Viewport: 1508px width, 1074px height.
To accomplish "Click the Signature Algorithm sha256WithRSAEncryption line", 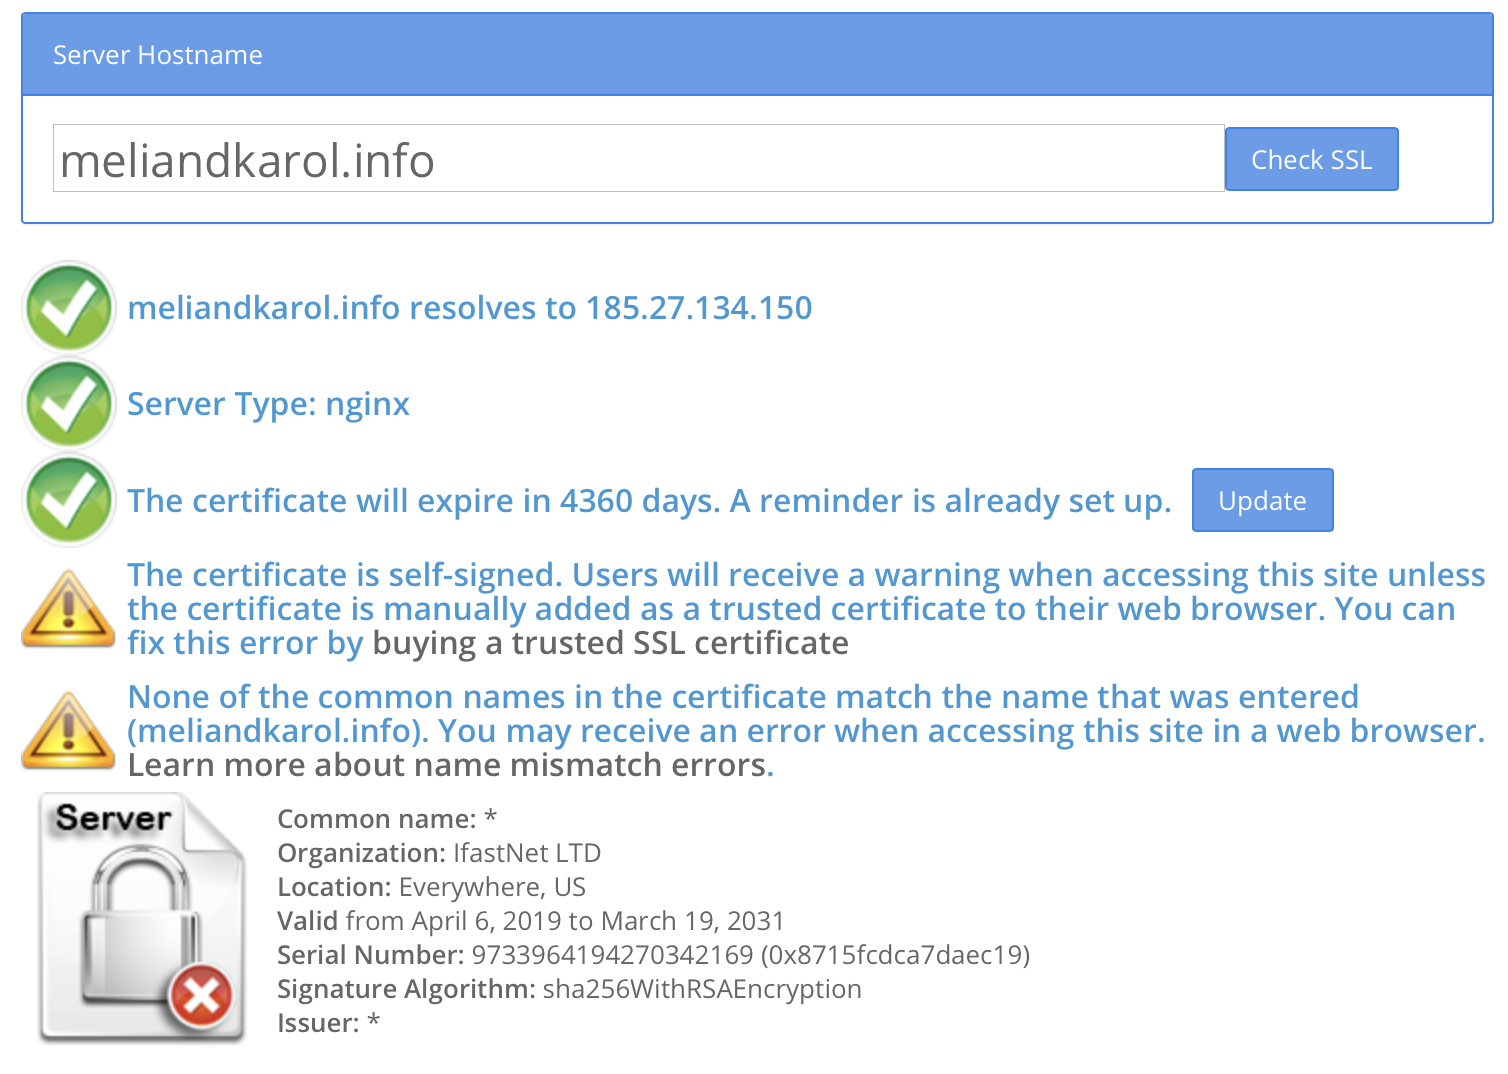I will pyautogui.click(x=569, y=989).
